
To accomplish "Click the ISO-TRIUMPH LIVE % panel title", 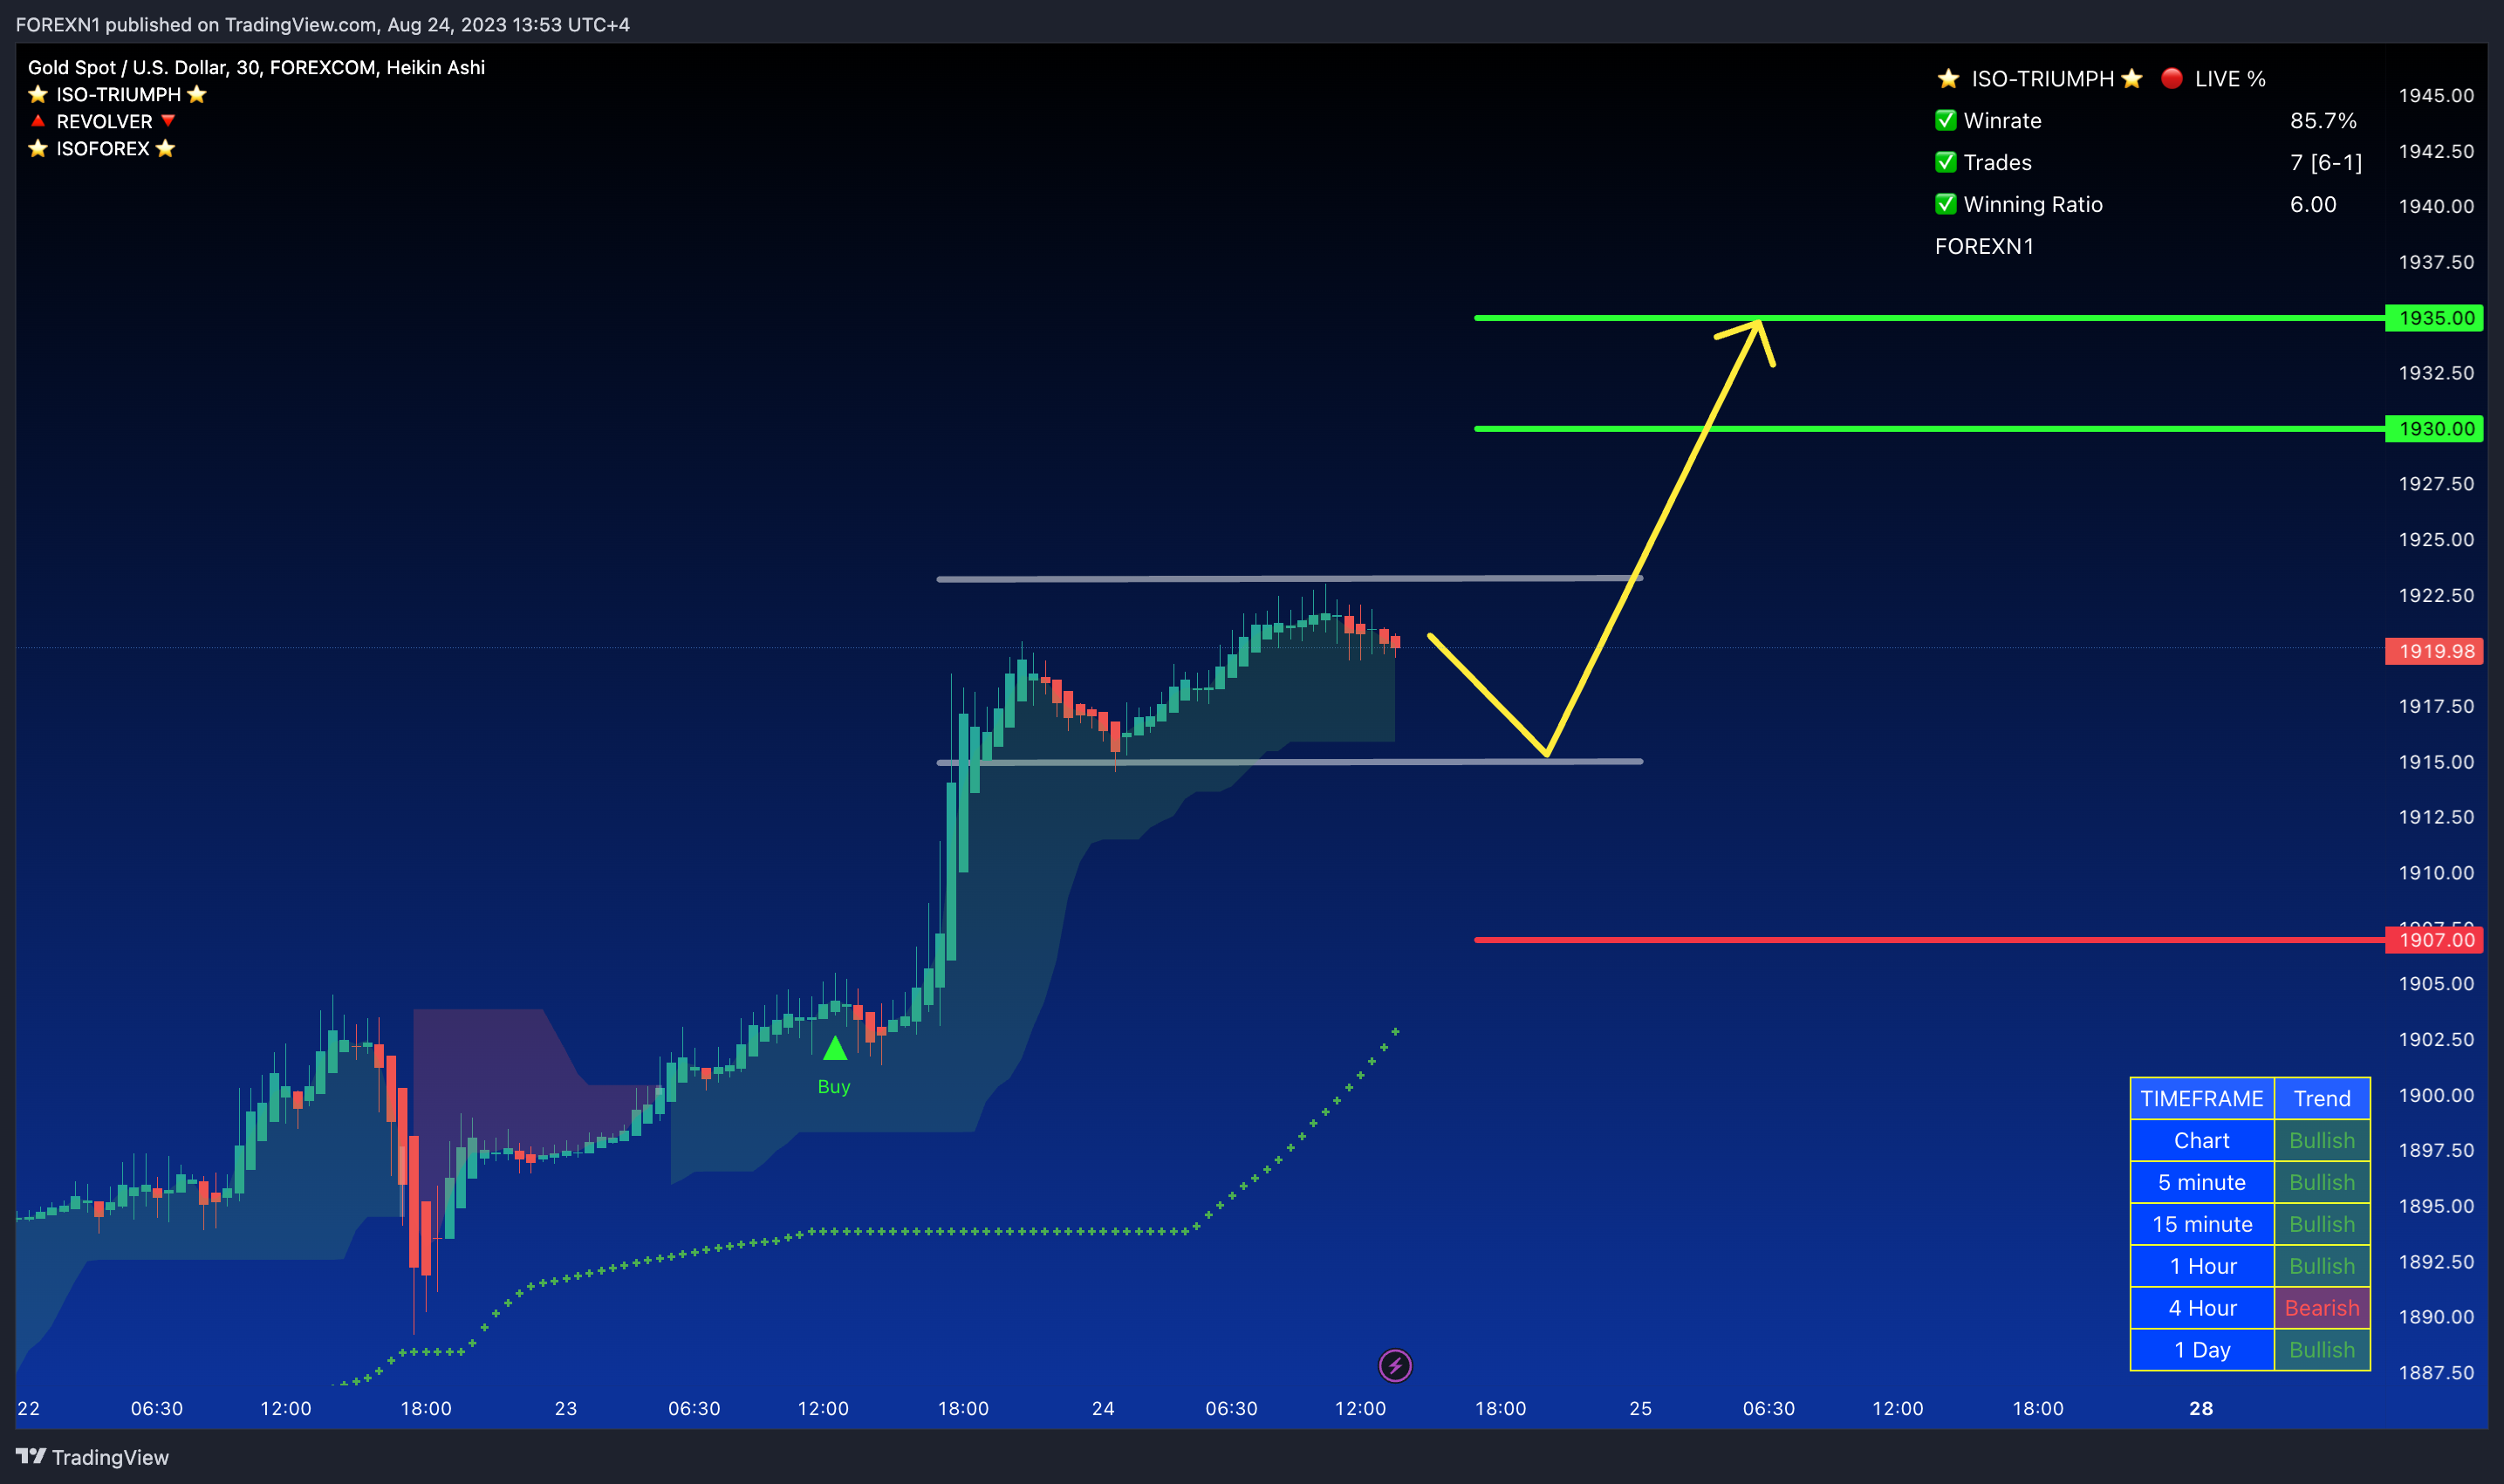I will (x=2101, y=78).
